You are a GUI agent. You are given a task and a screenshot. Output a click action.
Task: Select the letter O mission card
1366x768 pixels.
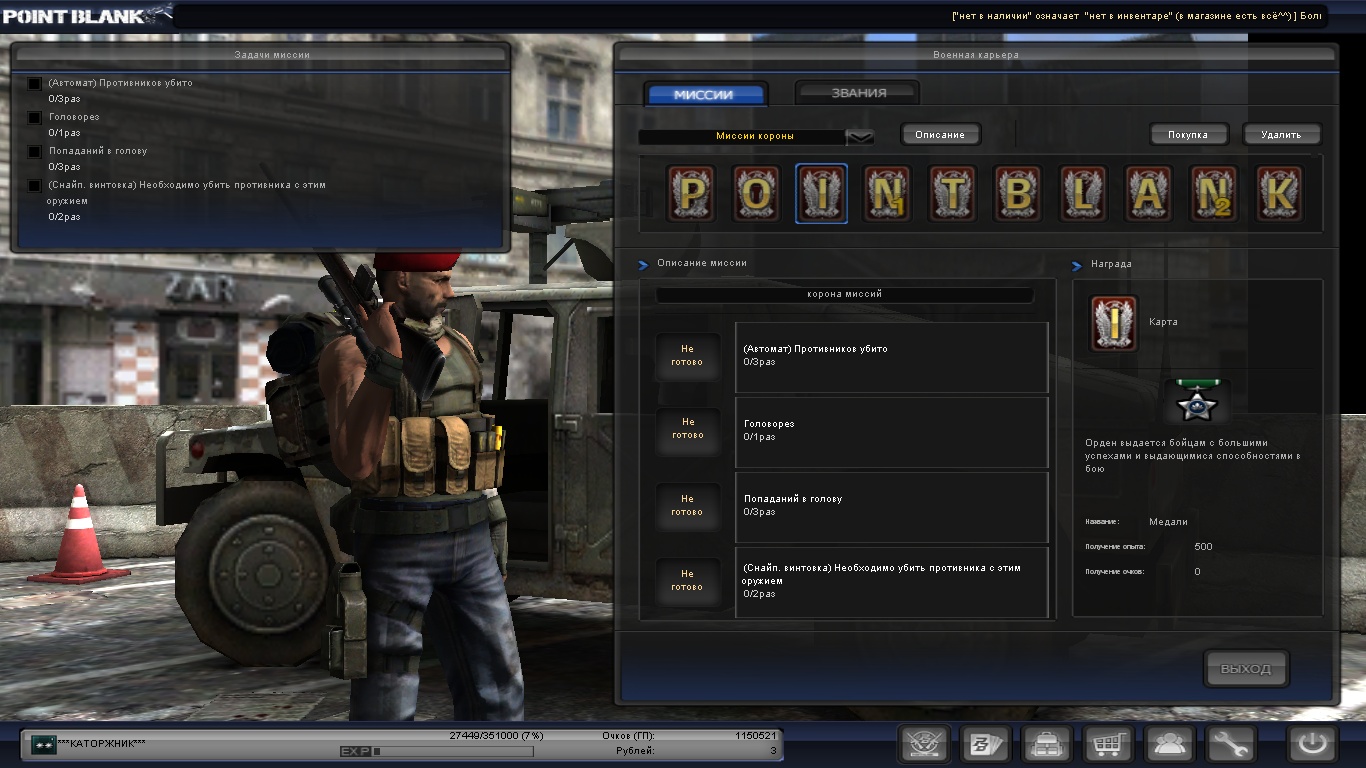pos(756,193)
